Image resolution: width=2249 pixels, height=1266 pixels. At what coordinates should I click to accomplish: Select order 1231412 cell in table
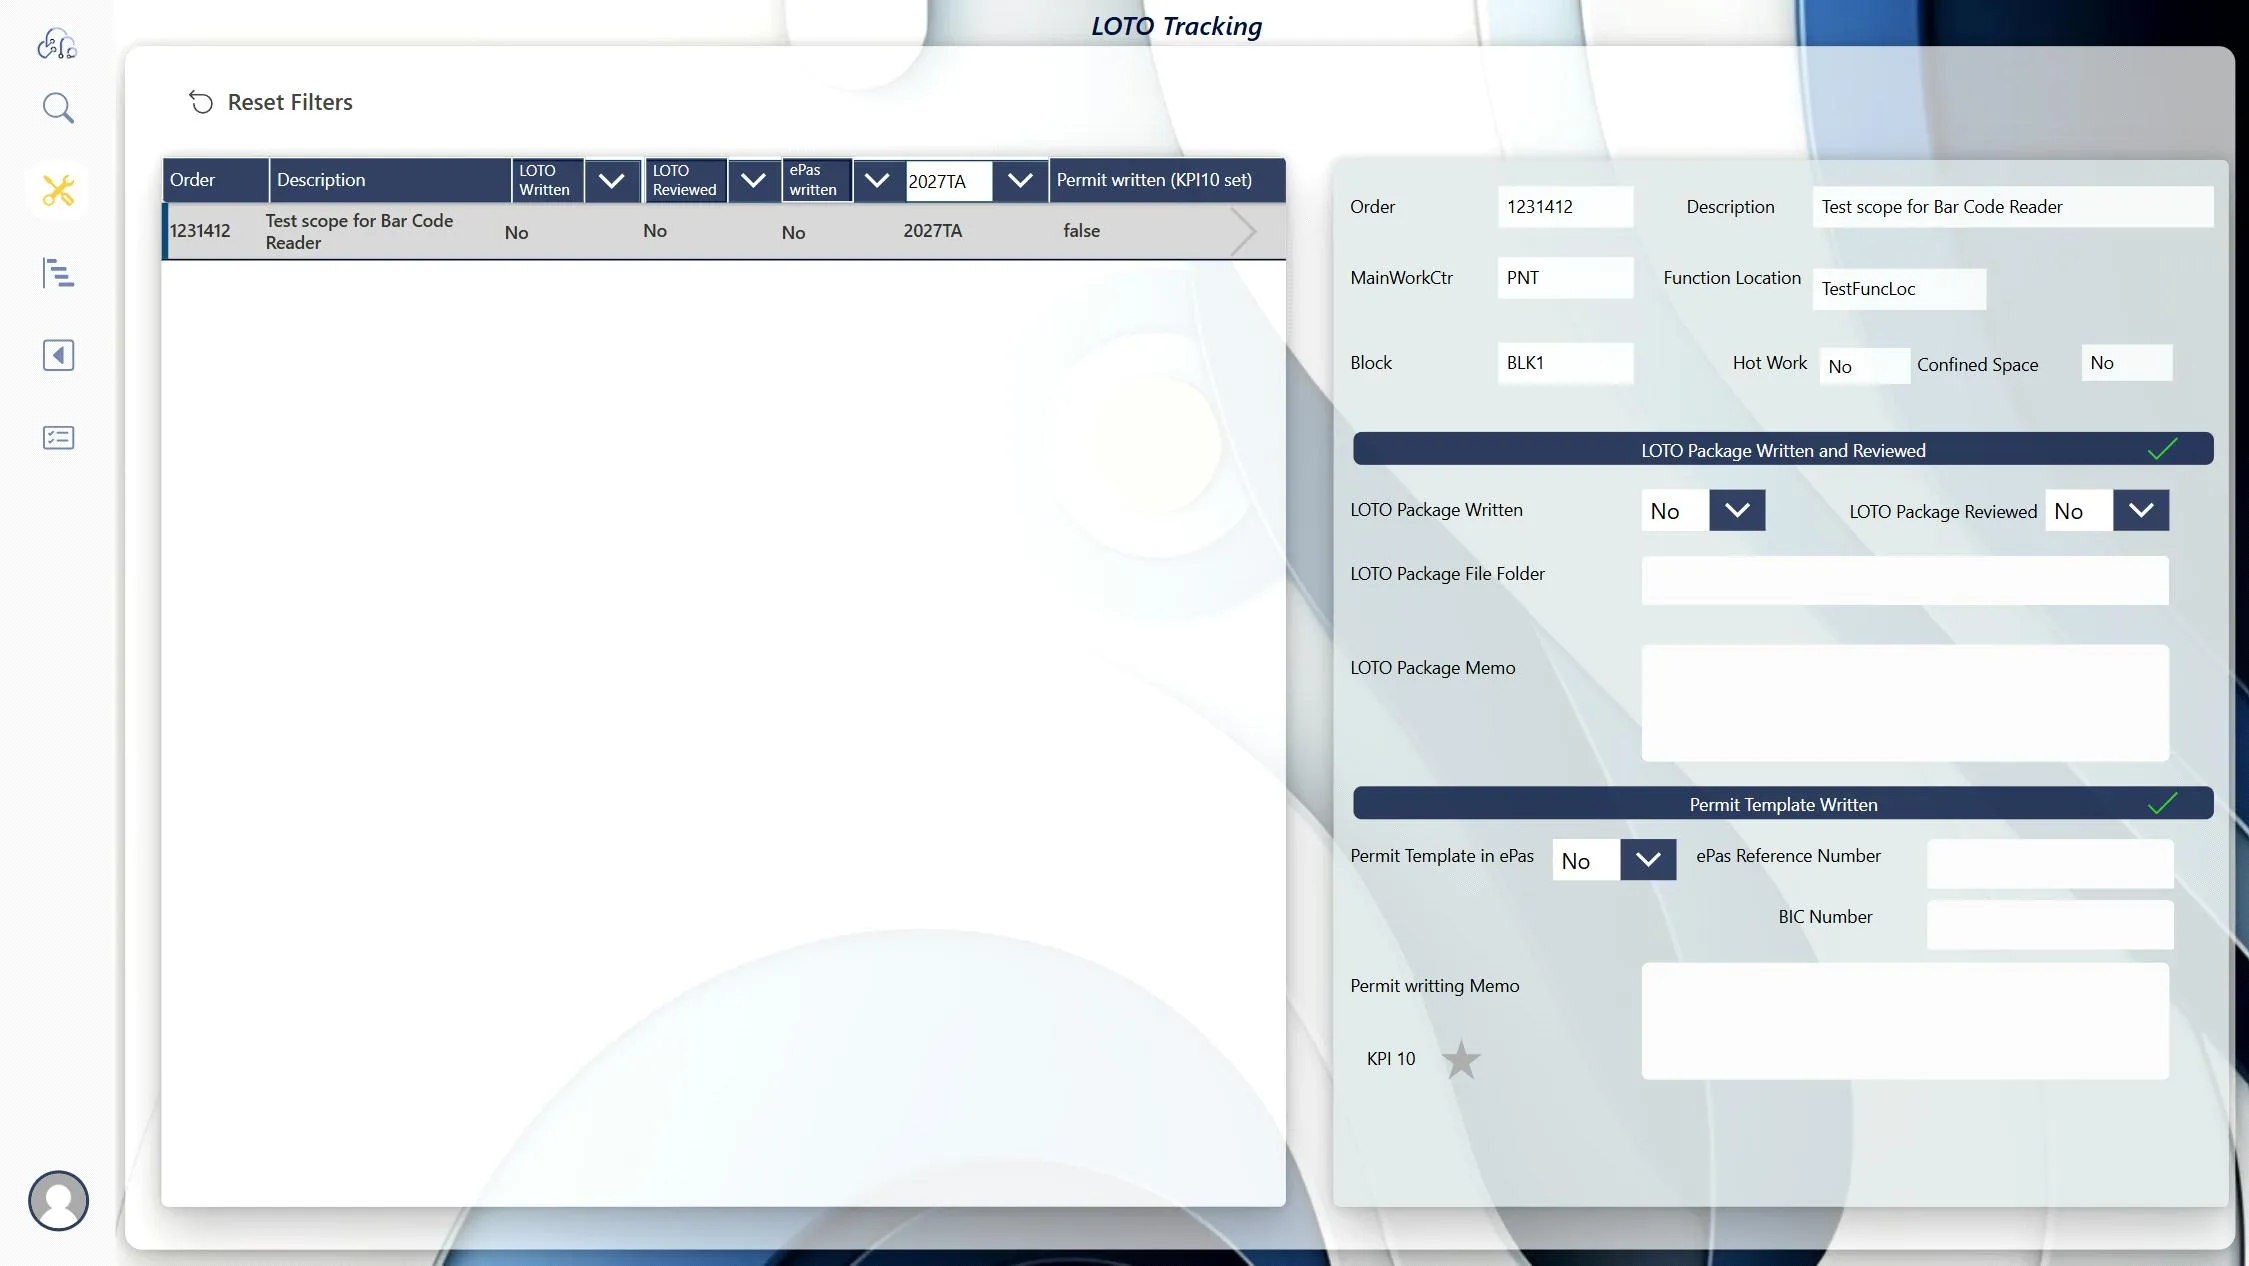[x=200, y=231]
